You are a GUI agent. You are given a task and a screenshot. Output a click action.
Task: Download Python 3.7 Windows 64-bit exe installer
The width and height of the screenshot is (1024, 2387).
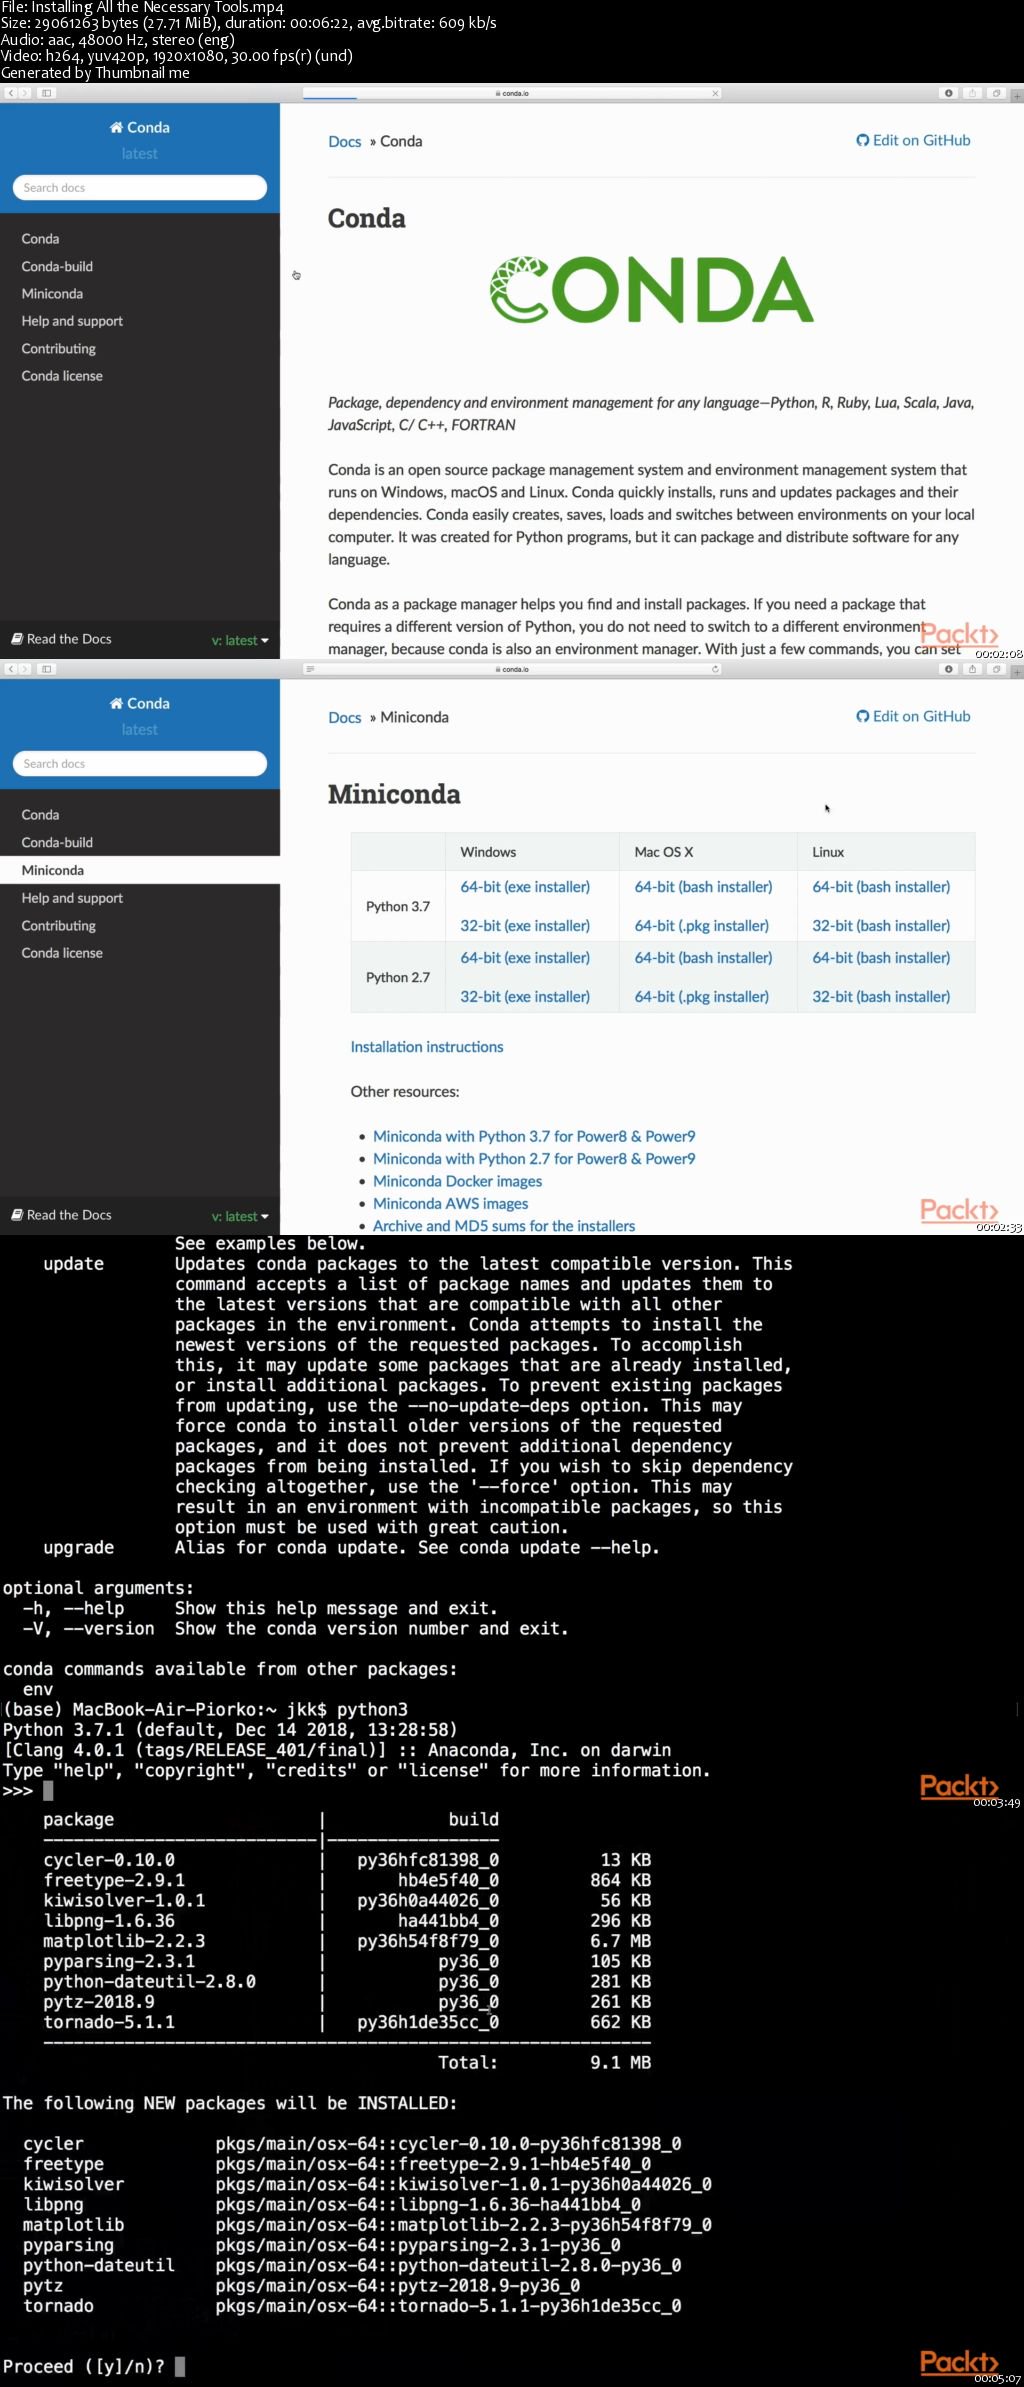[x=525, y=887]
